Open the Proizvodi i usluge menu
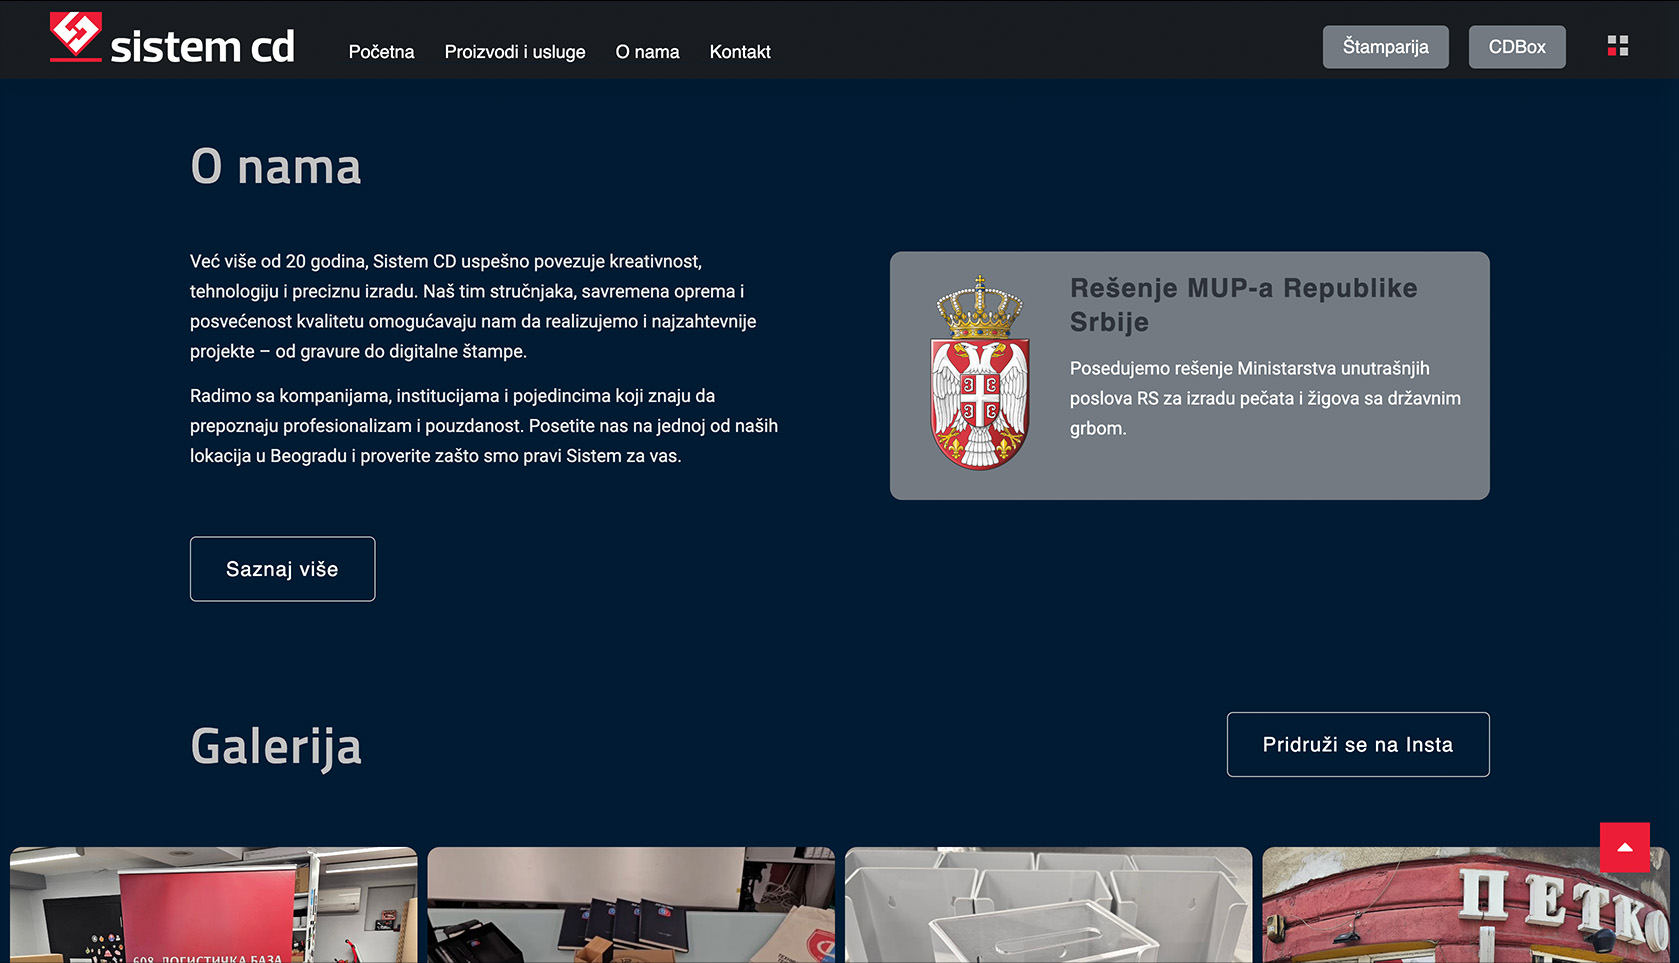 (515, 52)
